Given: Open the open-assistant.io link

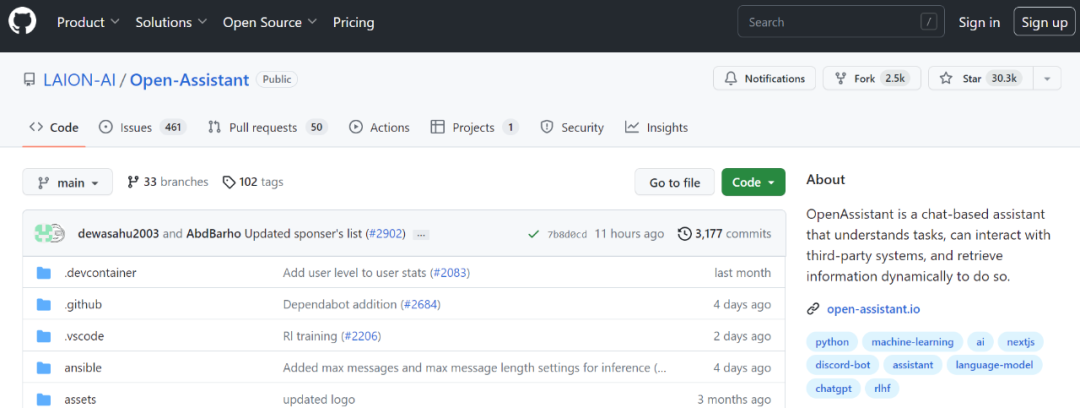Looking at the screenshot, I should [873, 309].
